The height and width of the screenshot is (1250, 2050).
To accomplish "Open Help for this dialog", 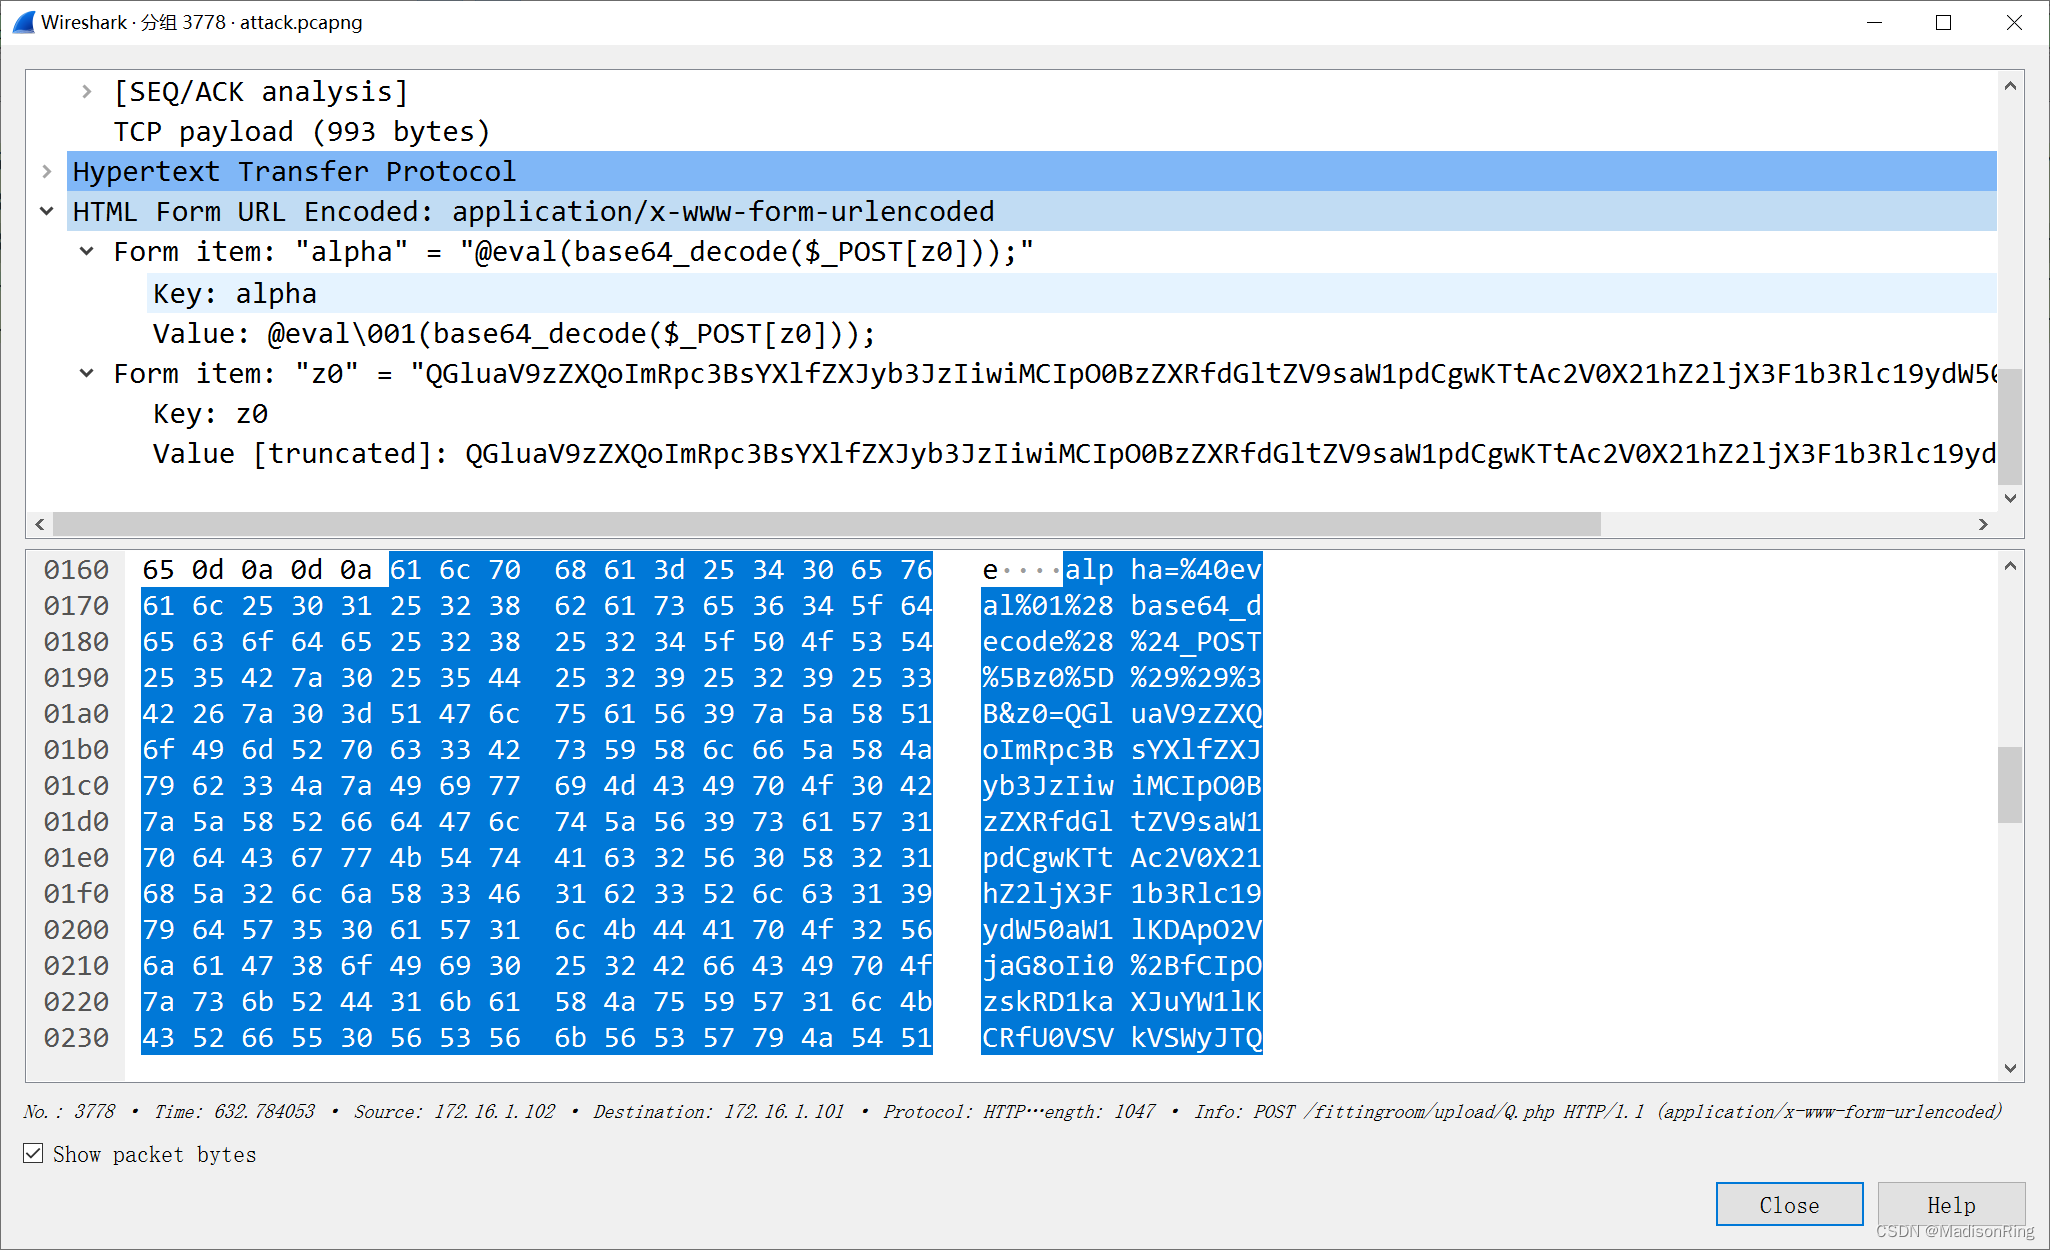I will 1950,1204.
